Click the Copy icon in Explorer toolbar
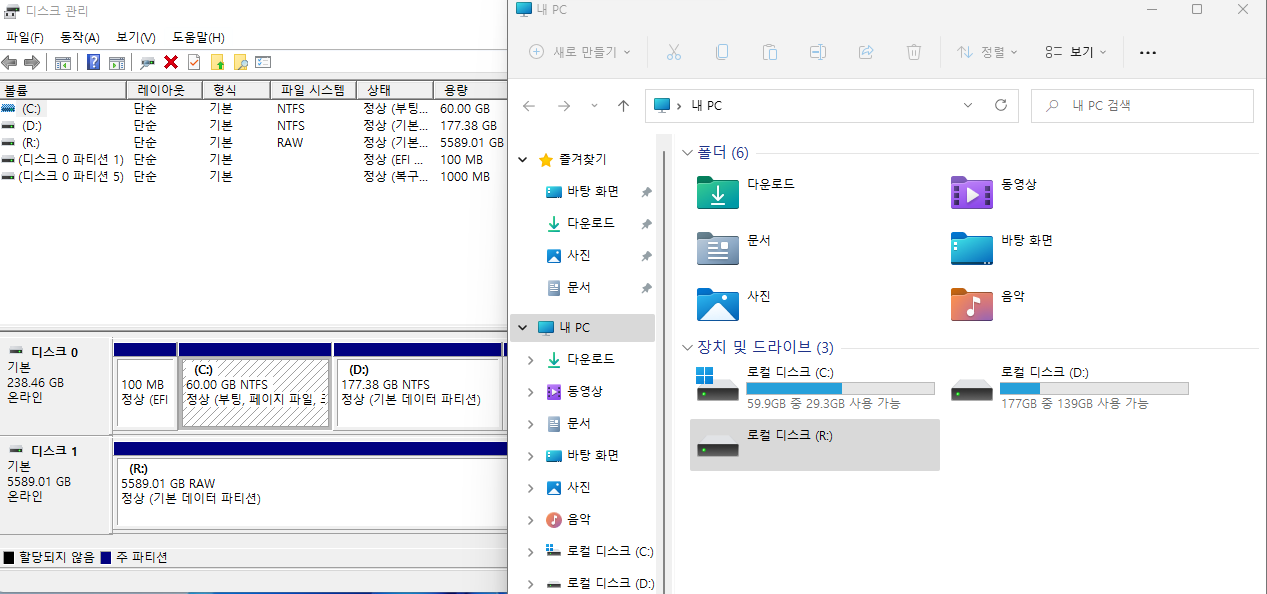The height and width of the screenshot is (594, 1267). pos(721,52)
